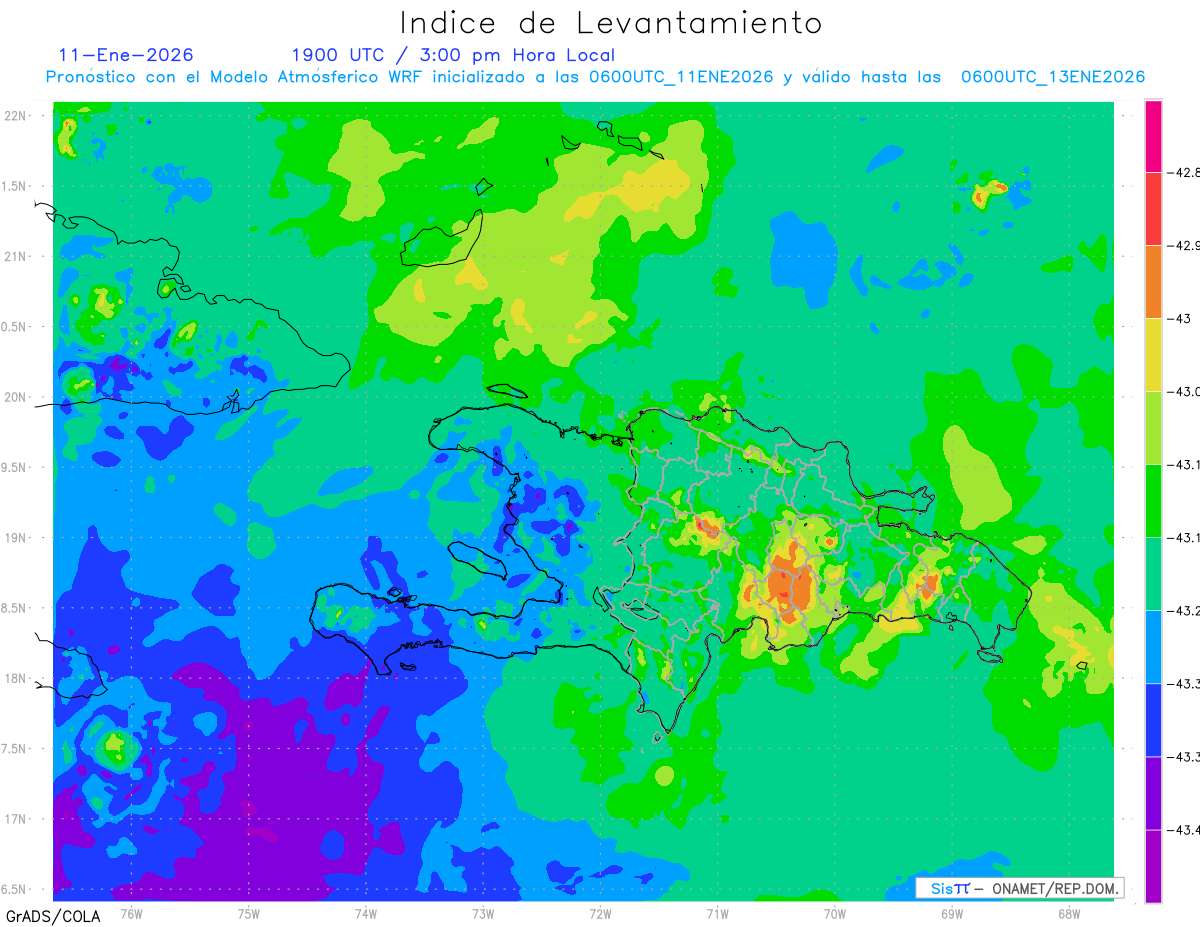Click the '68W' longitude axis label
The image size is (1200, 927).
tap(1069, 913)
